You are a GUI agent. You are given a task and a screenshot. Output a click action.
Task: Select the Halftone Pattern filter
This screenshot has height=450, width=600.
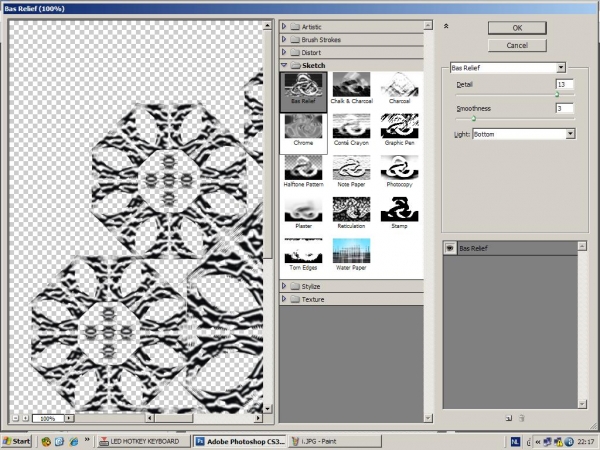tap(303, 171)
